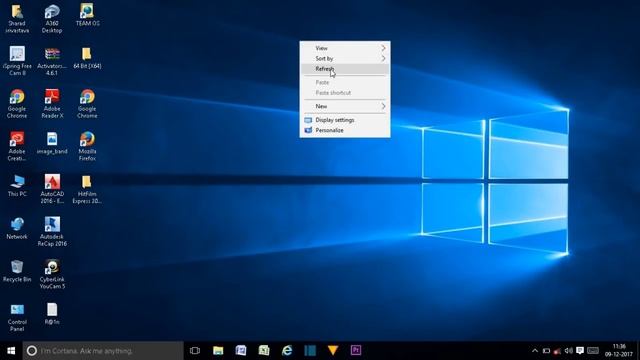Screen dimensions: 640x360
Task: Choose Refresh from the context menu
Action: [x=345, y=69]
